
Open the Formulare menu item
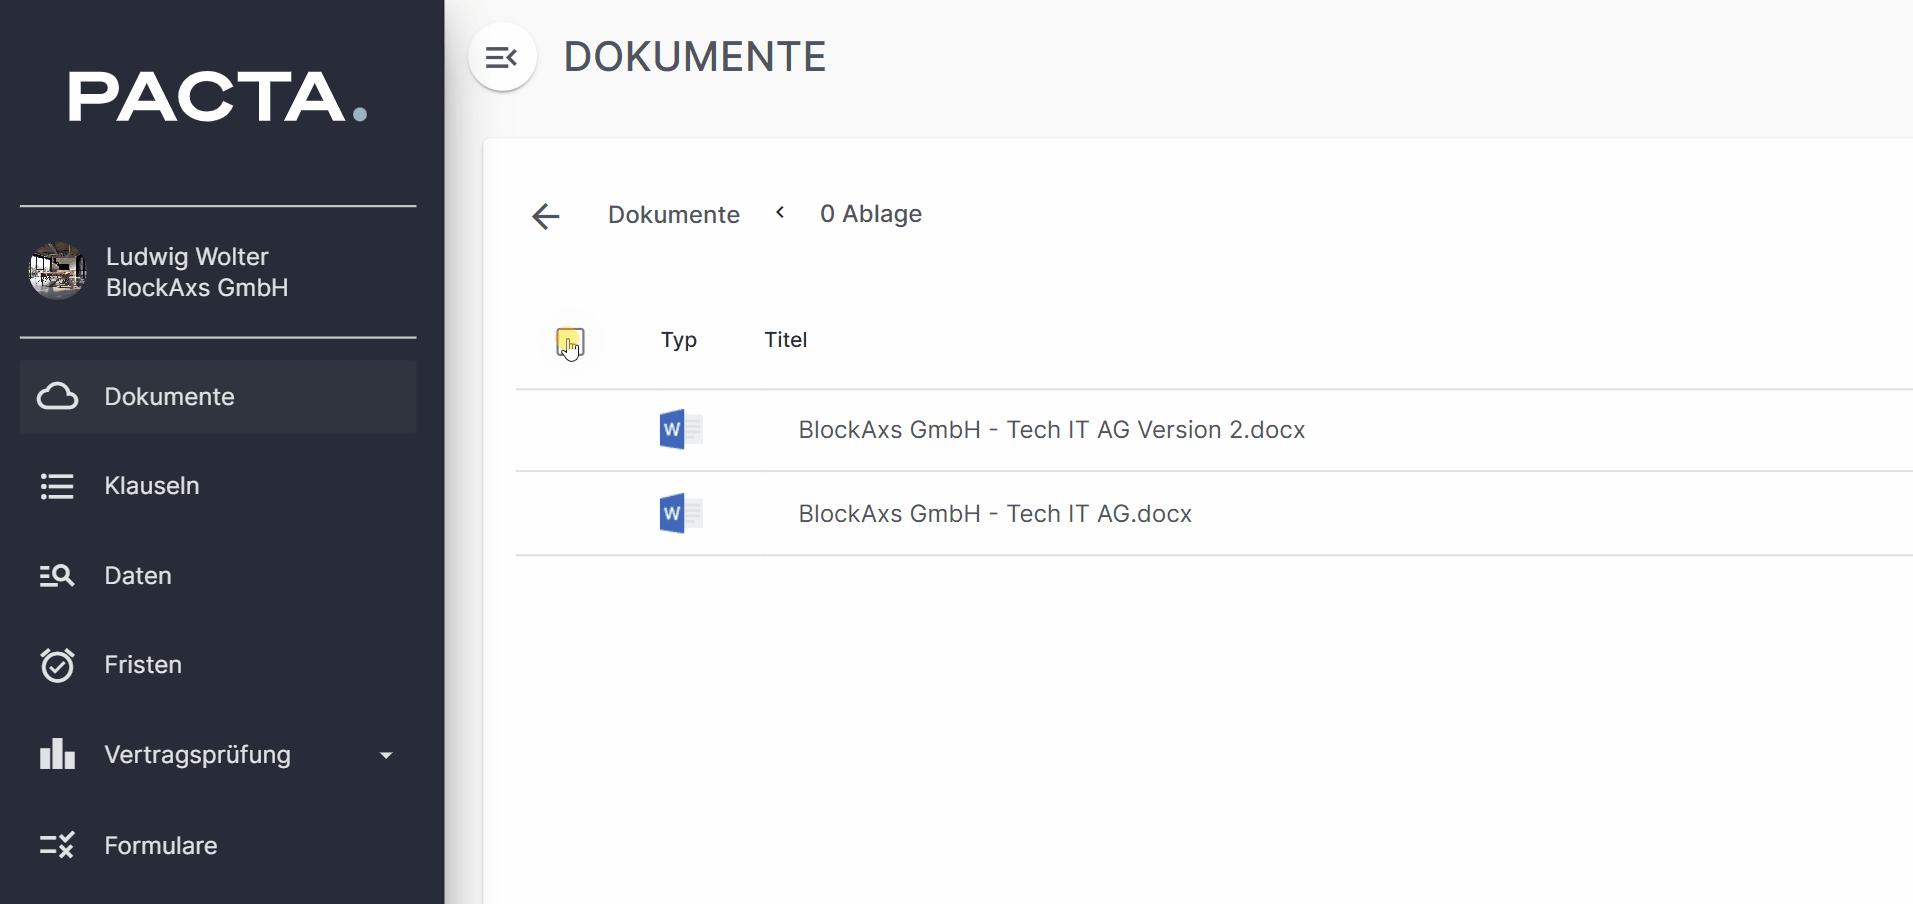tap(218, 846)
